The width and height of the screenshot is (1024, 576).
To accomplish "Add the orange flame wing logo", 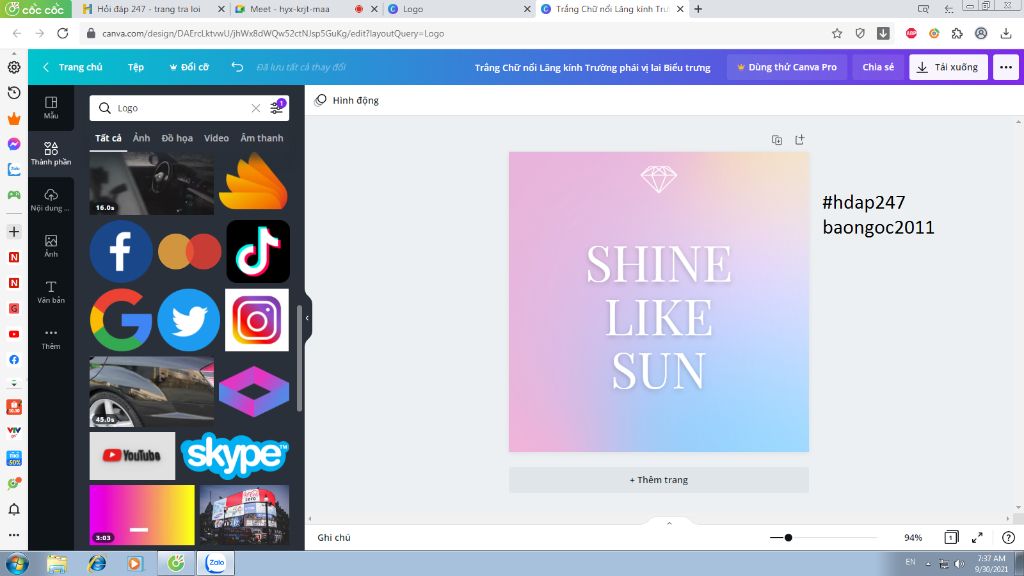I will (x=253, y=182).
